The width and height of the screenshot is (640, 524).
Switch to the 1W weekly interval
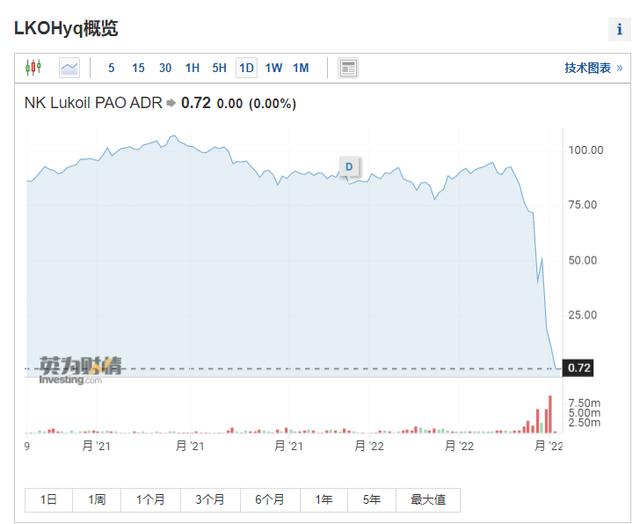point(273,68)
